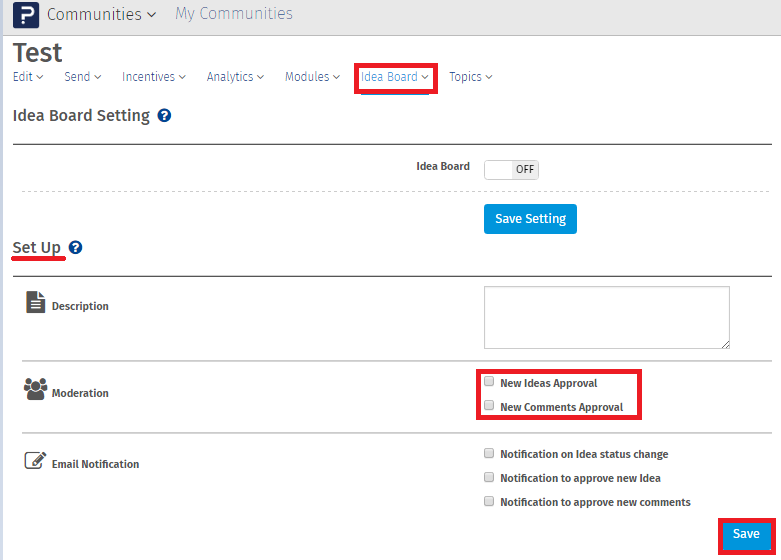Click the Description document icon
The image size is (781, 560).
pos(35,302)
